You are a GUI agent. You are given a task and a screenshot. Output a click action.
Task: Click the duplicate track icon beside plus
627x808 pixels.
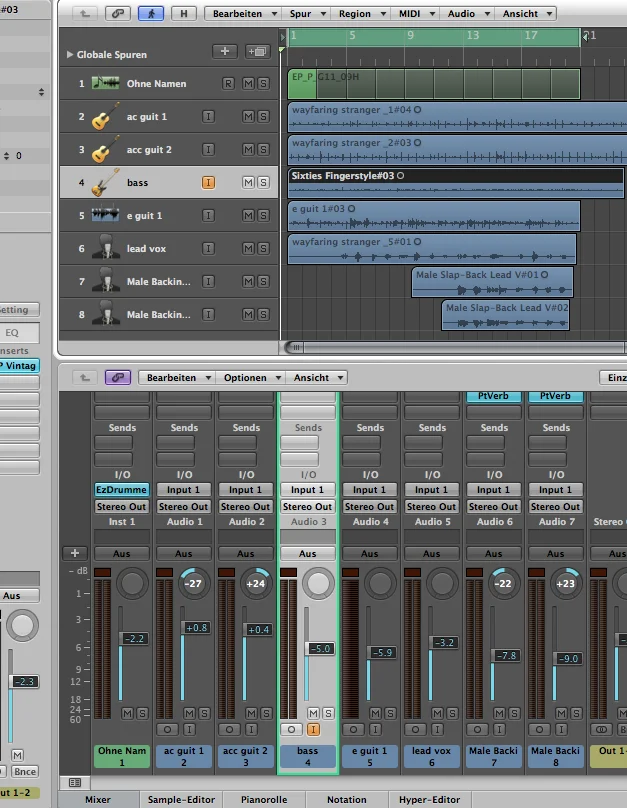pos(257,51)
